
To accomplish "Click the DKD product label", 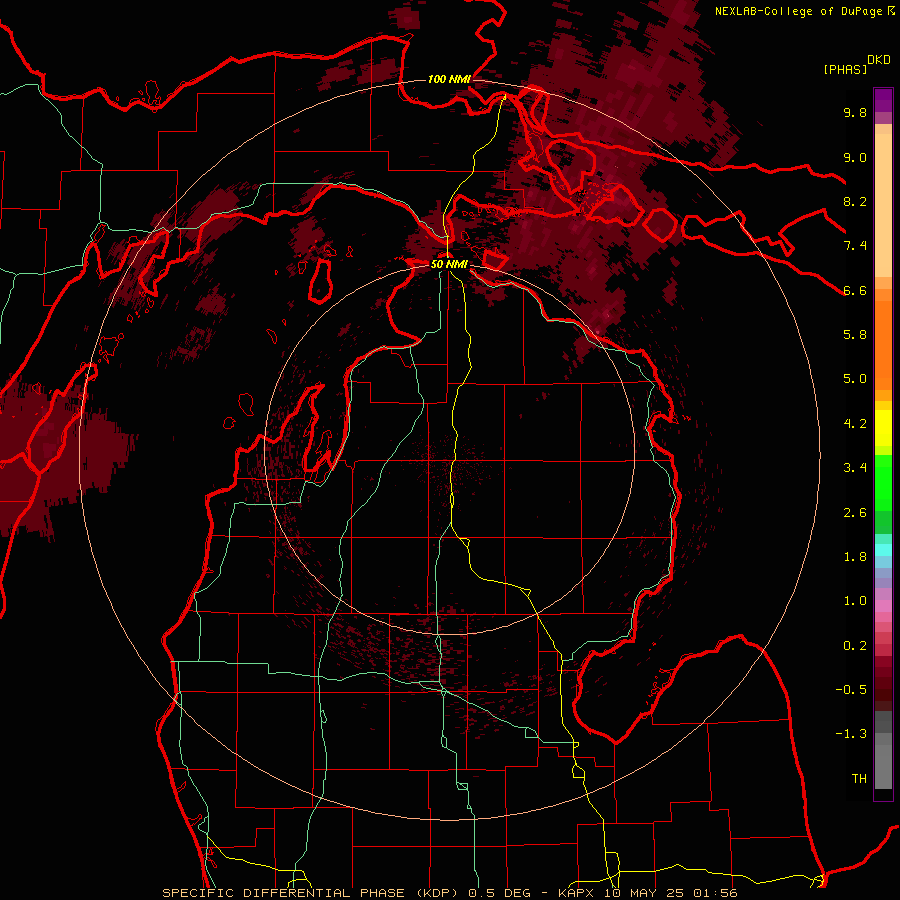I will (879, 60).
